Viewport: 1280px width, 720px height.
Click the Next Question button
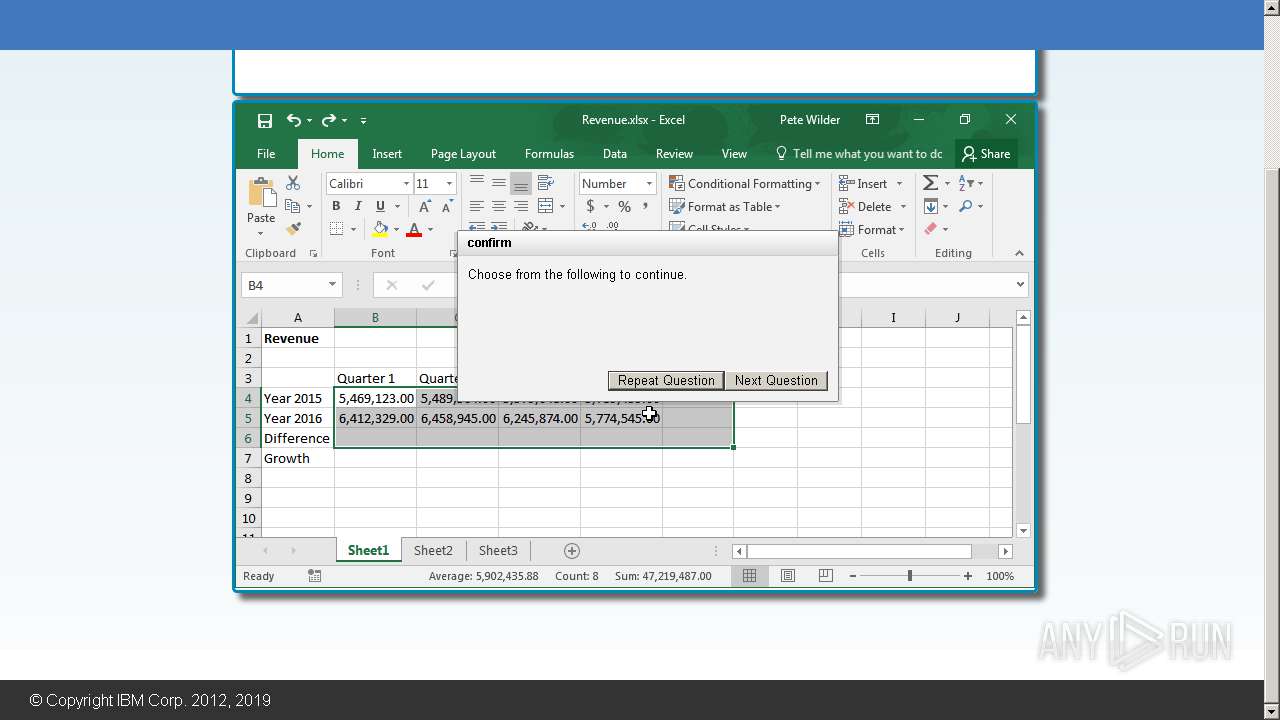(776, 380)
